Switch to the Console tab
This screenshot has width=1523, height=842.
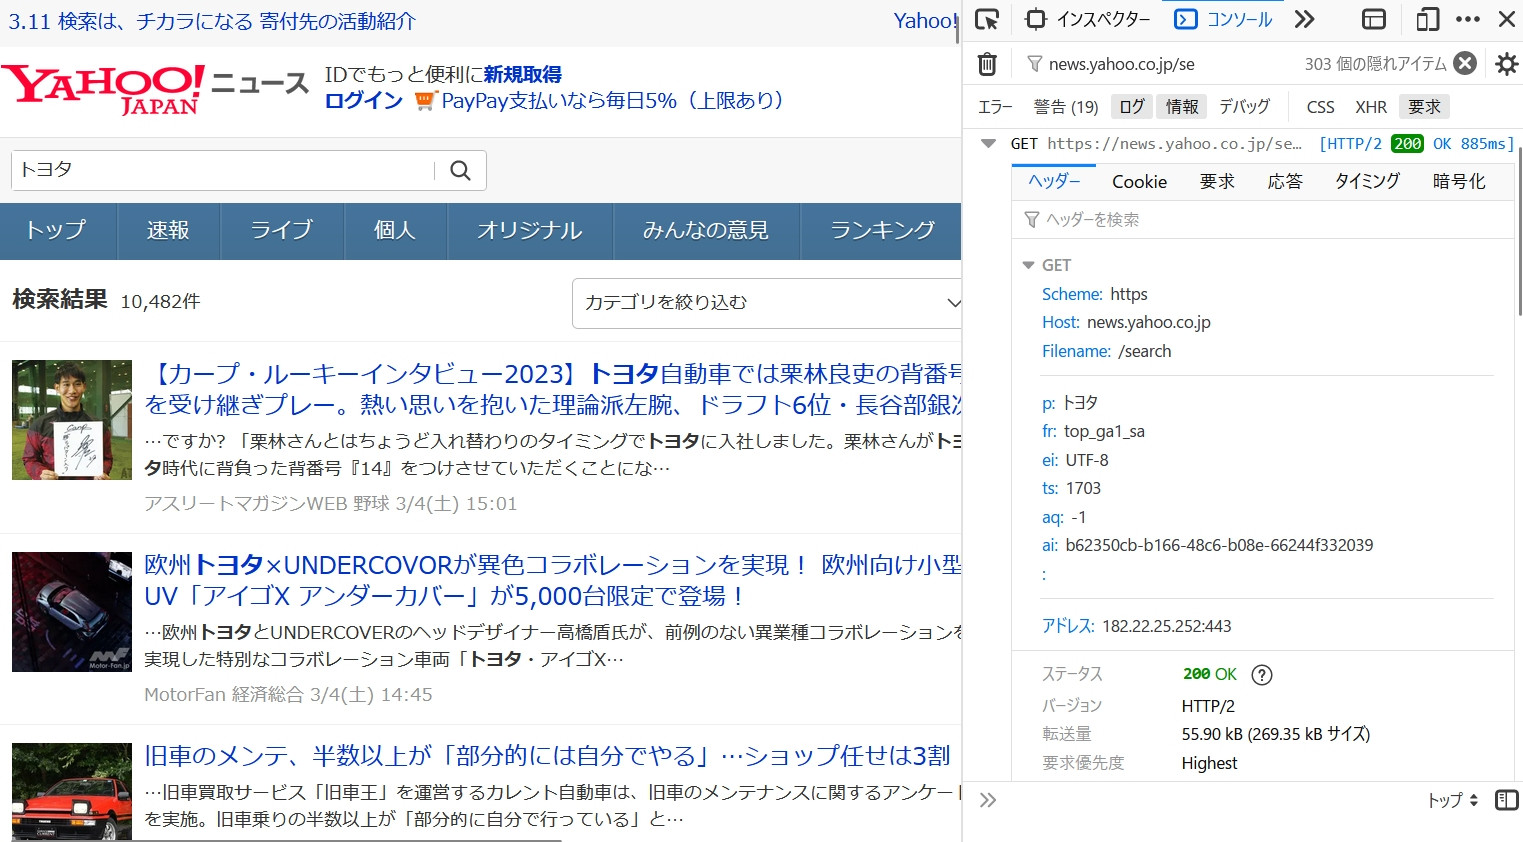pos(1224,19)
